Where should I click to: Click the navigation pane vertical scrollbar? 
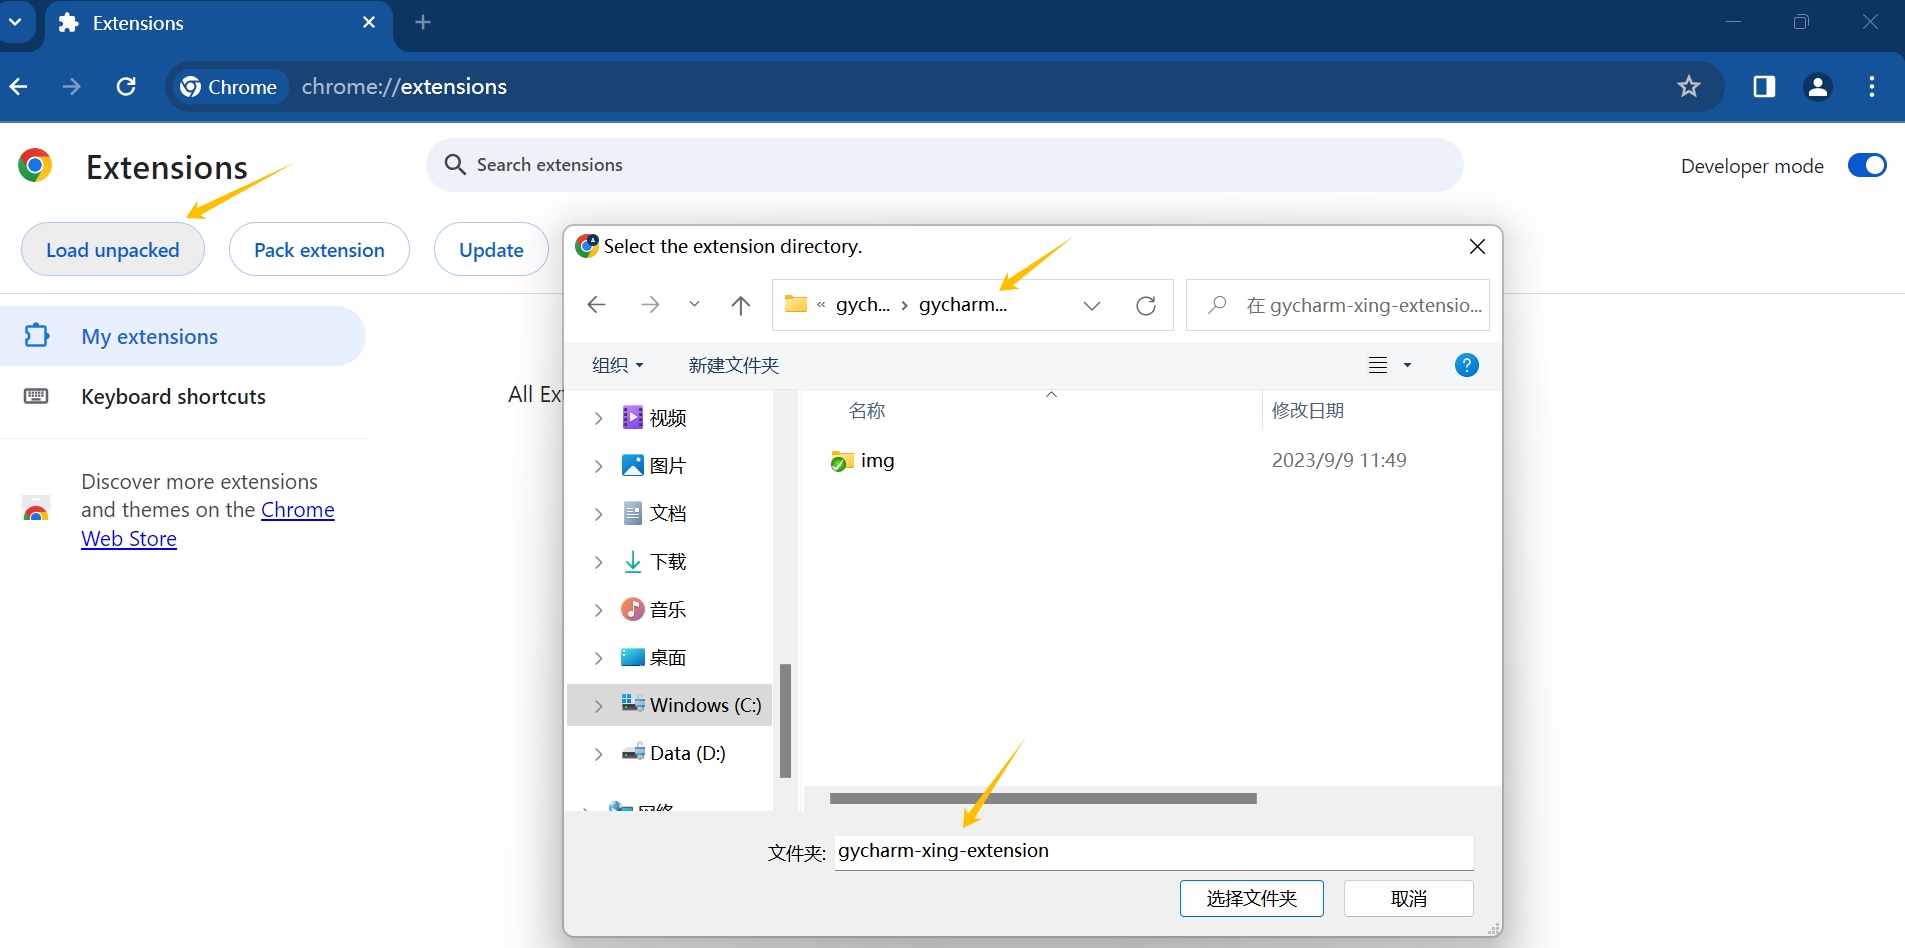coord(786,721)
